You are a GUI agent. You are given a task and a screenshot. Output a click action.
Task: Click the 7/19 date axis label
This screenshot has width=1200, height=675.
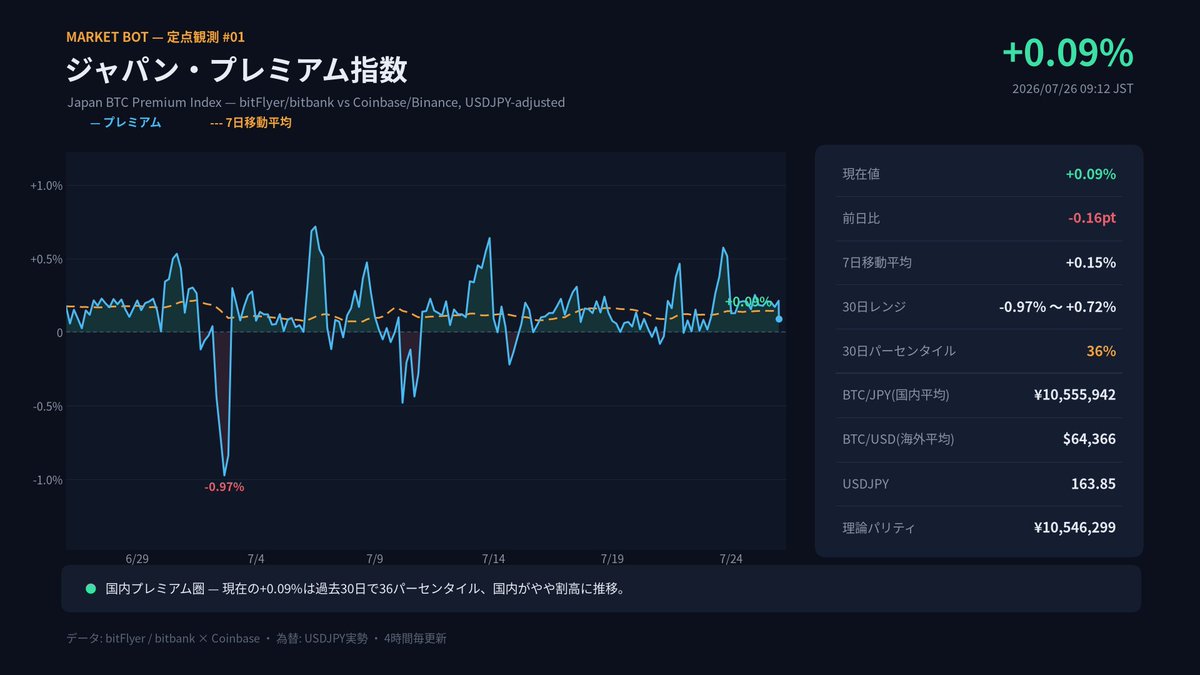click(613, 559)
